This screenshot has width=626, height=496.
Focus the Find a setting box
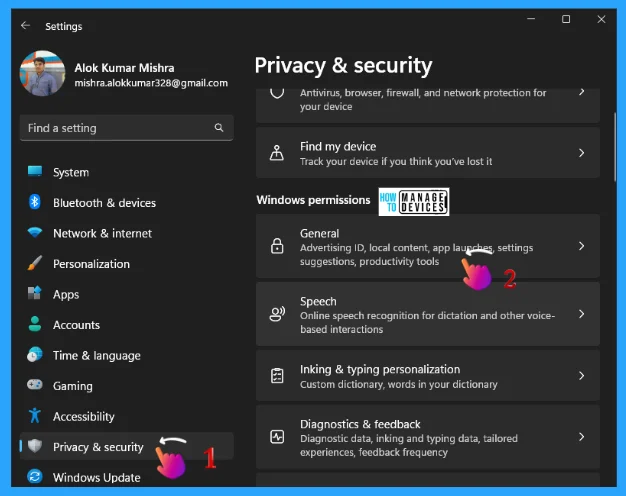127,128
